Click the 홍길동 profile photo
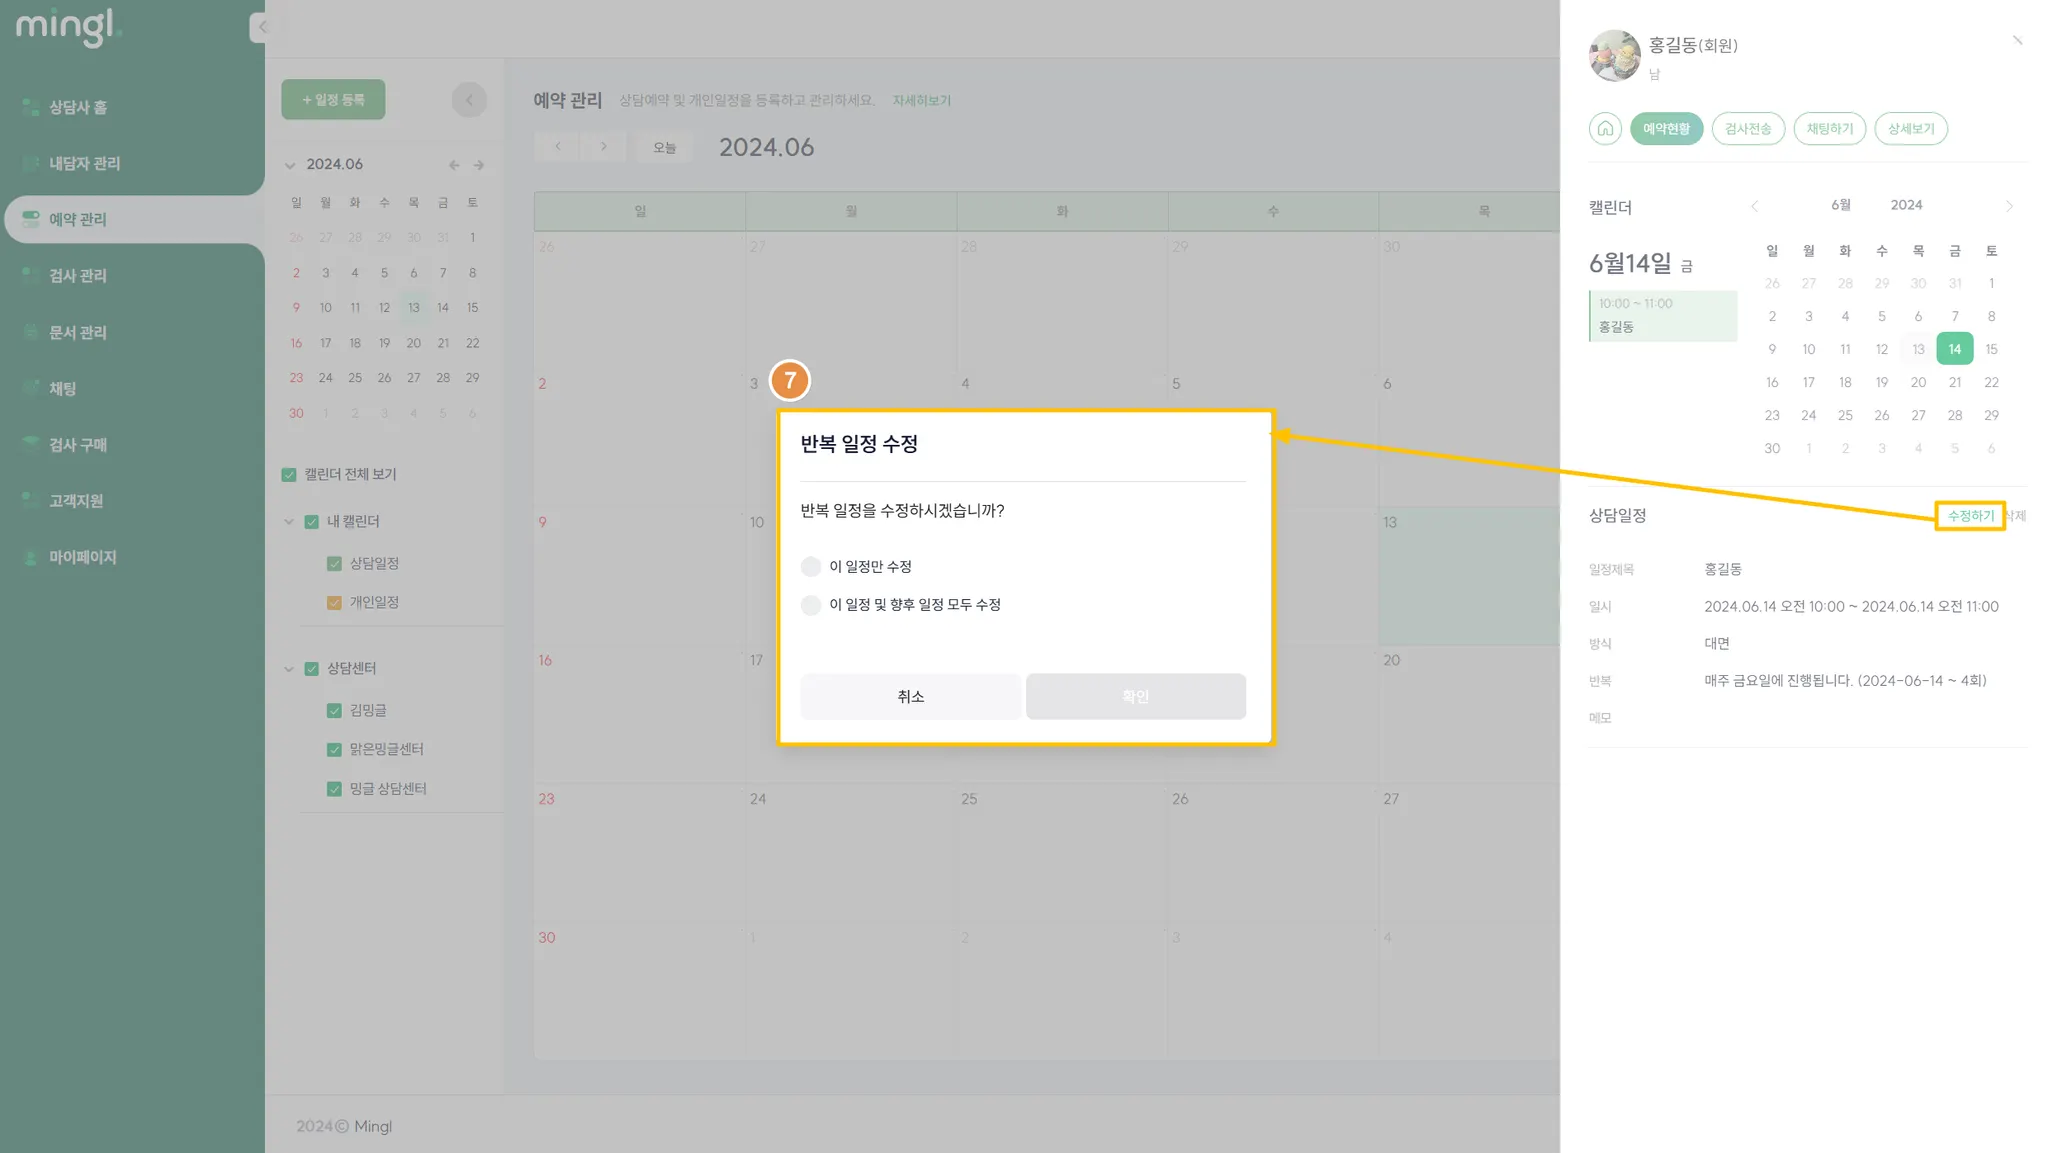 (1614, 55)
